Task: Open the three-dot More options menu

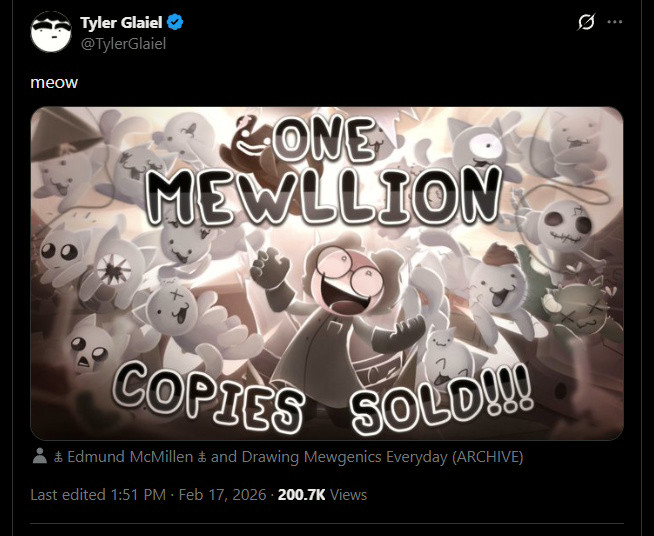Action: click(x=615, y=22)
